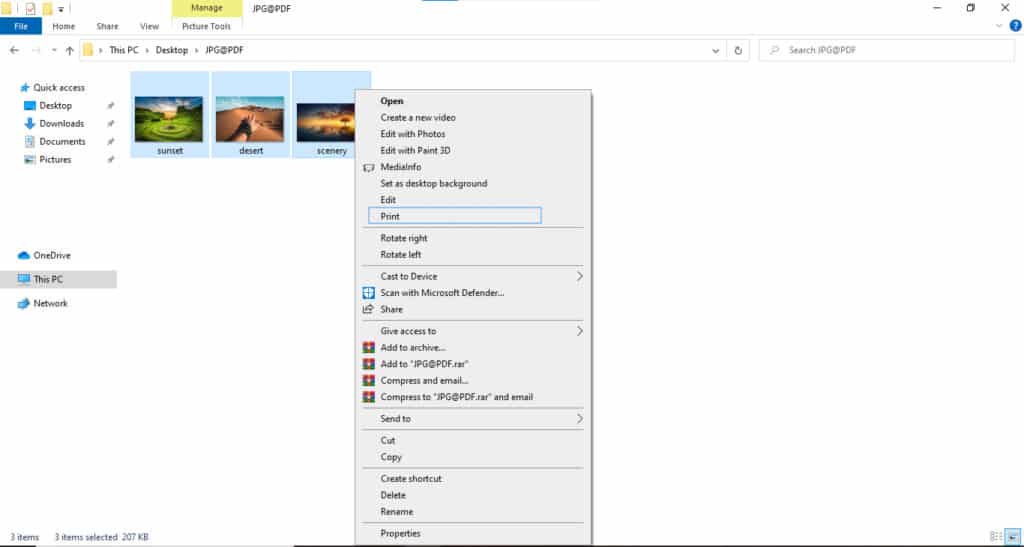1024x547 pixels.
Task: Switch to the View ribbon tab
Action: tap(149, 26)
